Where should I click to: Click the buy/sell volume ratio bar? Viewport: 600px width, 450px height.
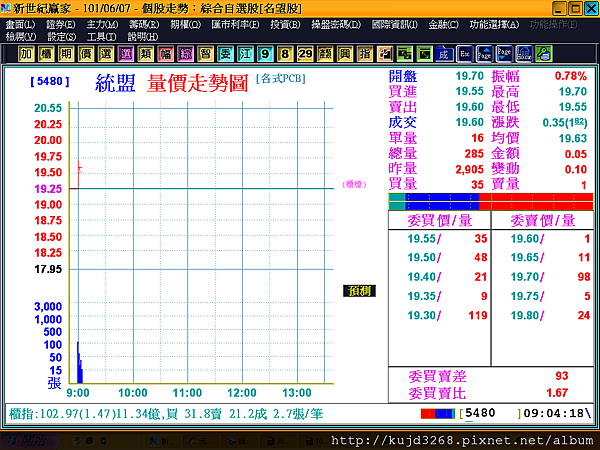[491, 202]
